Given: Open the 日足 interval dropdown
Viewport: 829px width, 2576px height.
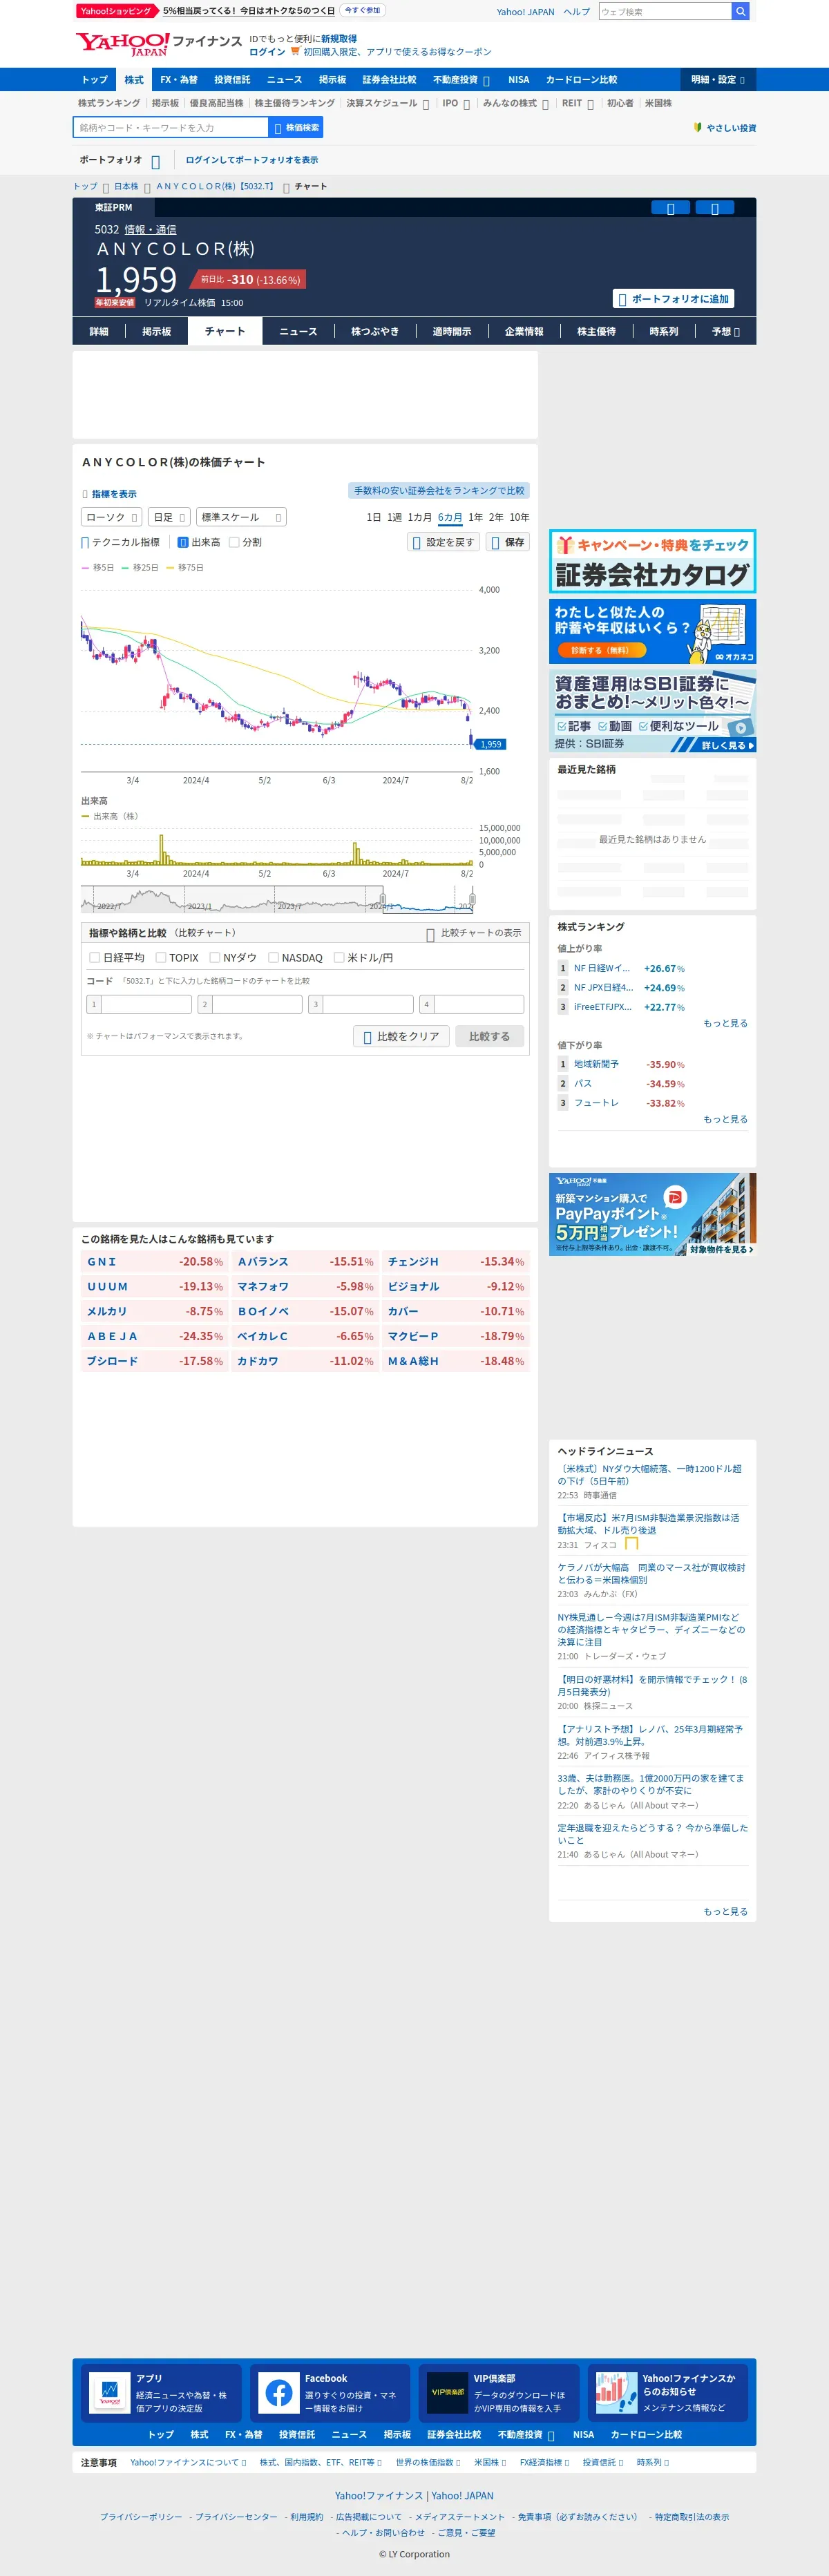Looking at the screenshot, I should (x=169, y=517).
